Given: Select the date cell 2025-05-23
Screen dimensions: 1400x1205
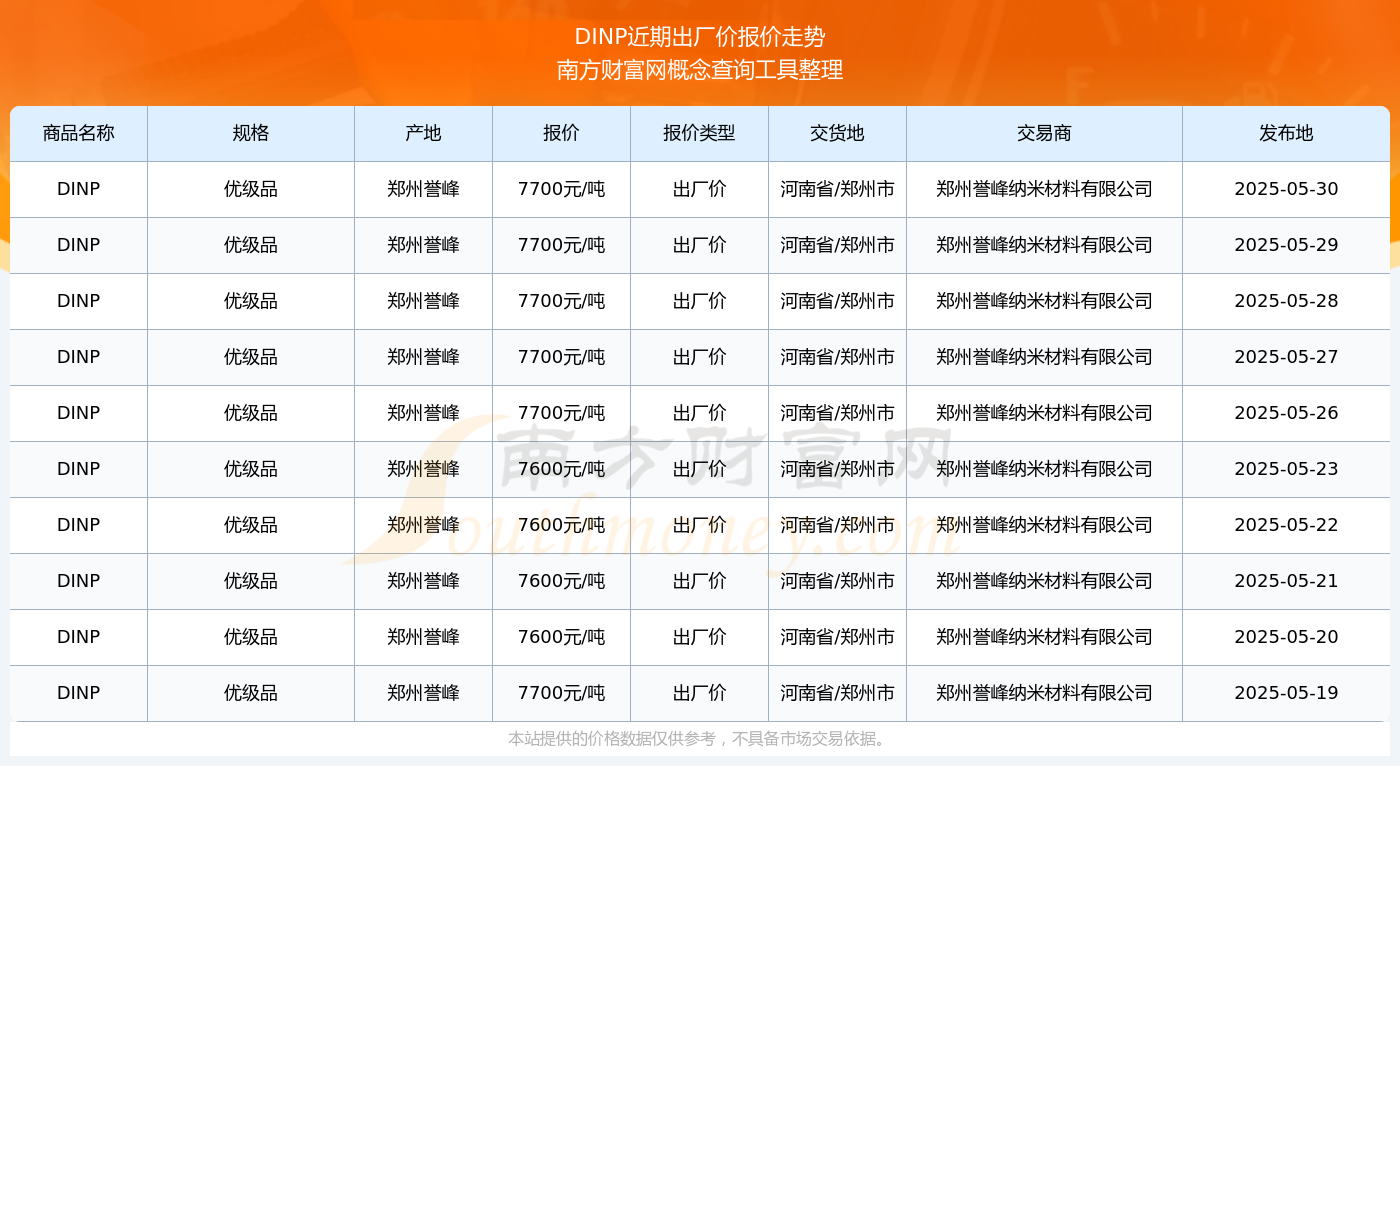Looking at the screenshot, I should tap(1286, 469).
